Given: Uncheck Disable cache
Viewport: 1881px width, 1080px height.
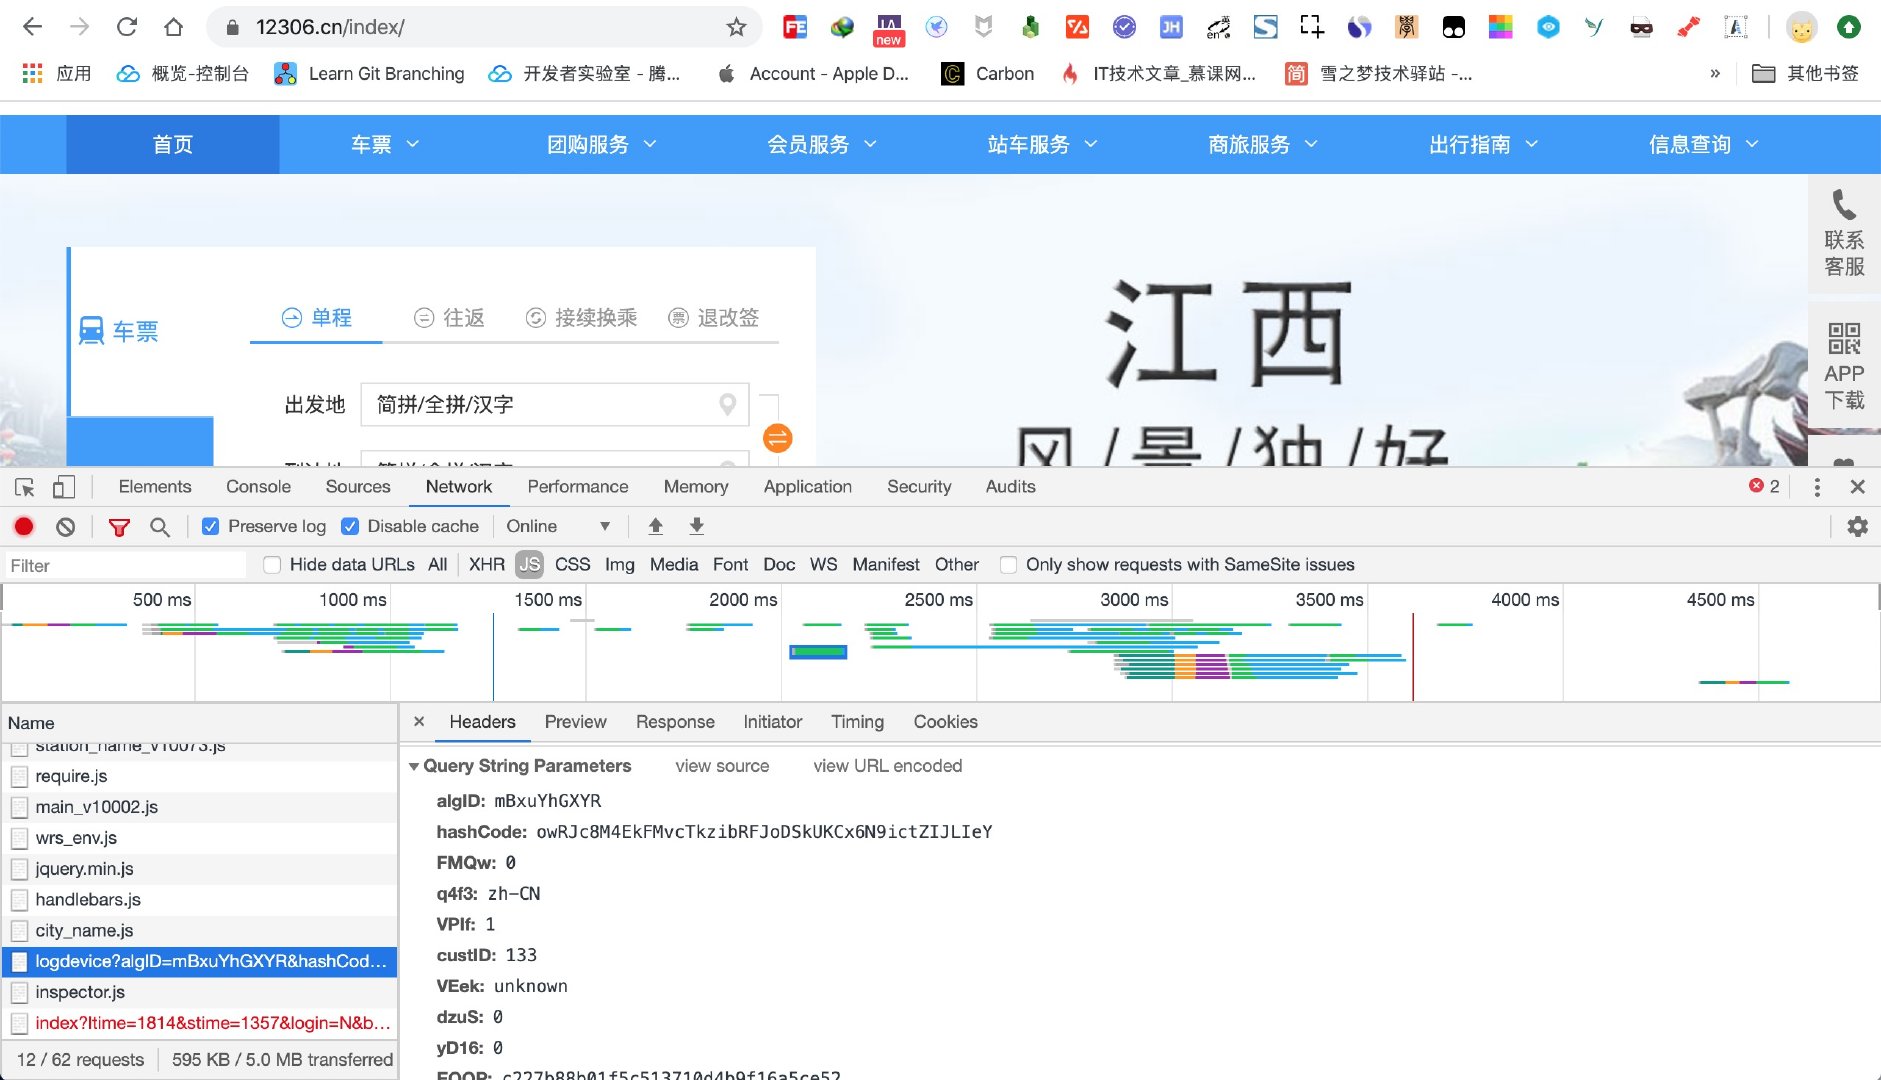Looking at the screenshot, I should click(x=350, y=525).
